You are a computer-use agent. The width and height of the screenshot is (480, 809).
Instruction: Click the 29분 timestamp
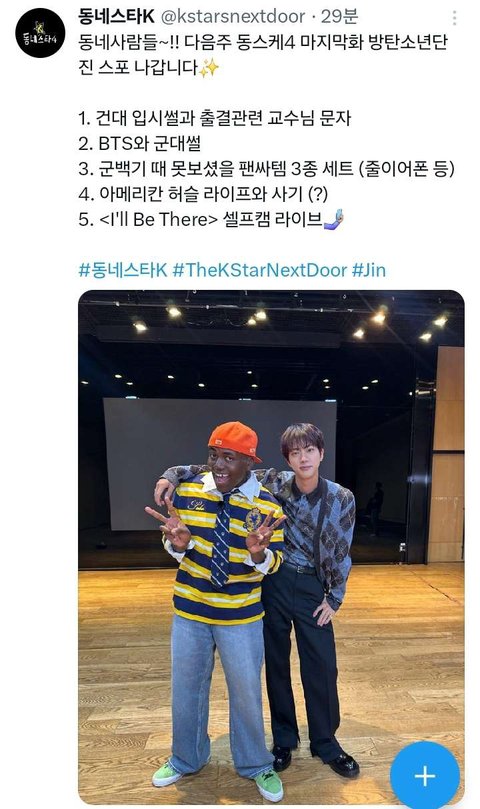(339, 17)
